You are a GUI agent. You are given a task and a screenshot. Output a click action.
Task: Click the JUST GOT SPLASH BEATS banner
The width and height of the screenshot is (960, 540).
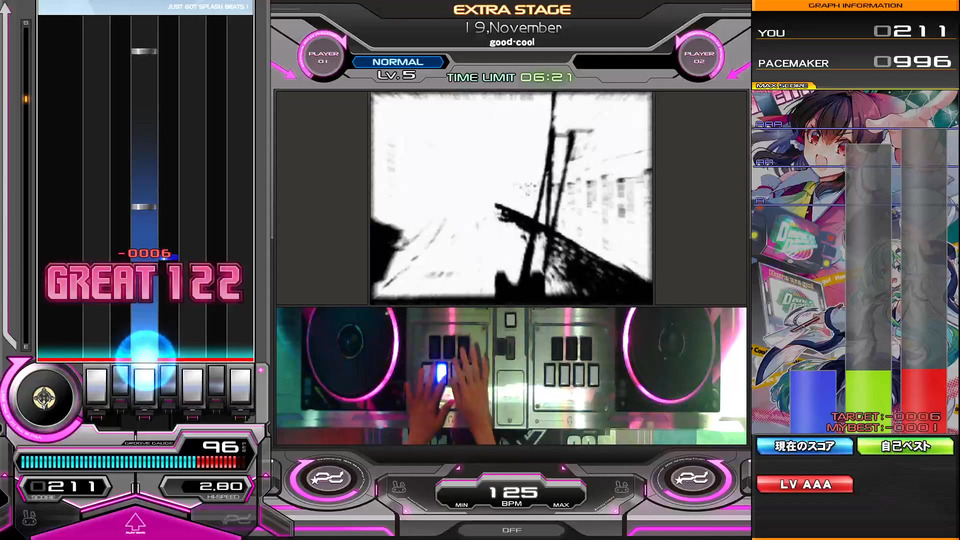[x=208, y=7]
